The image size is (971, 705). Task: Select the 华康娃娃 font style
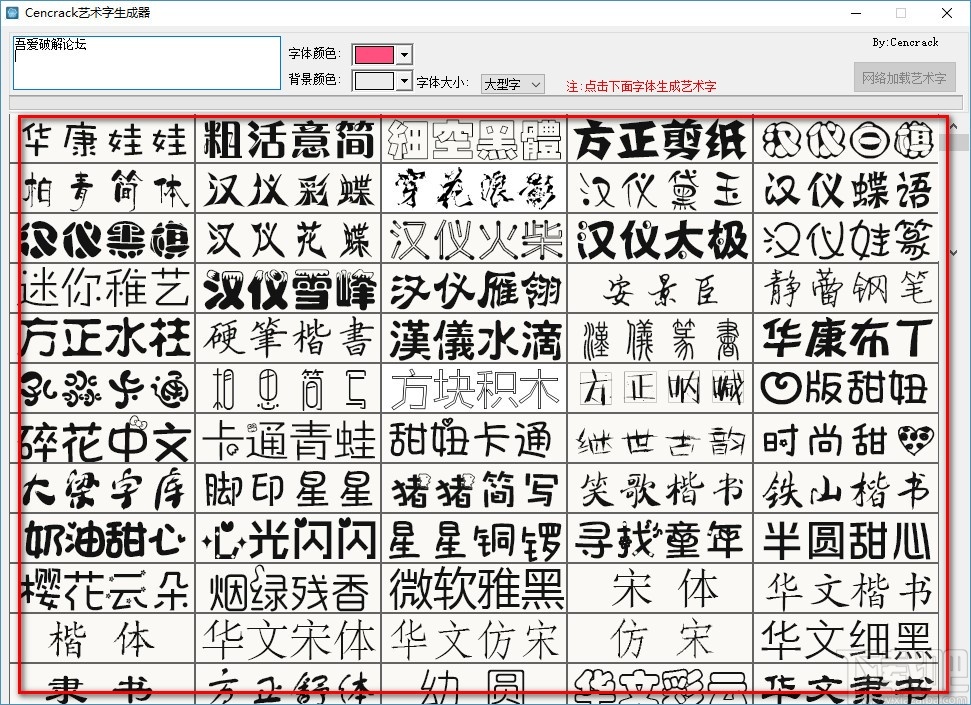[x=103, y=141]
